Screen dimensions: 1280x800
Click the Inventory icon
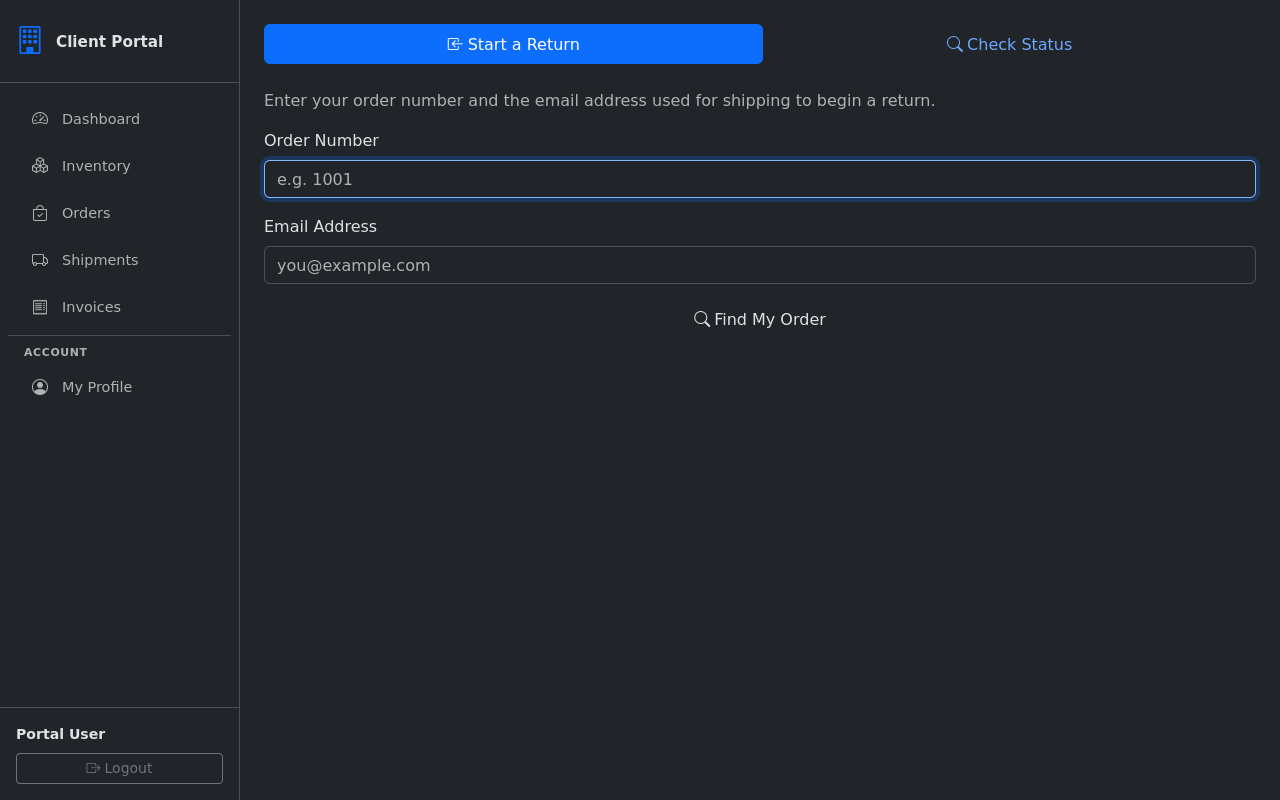(x=40, y=165)
